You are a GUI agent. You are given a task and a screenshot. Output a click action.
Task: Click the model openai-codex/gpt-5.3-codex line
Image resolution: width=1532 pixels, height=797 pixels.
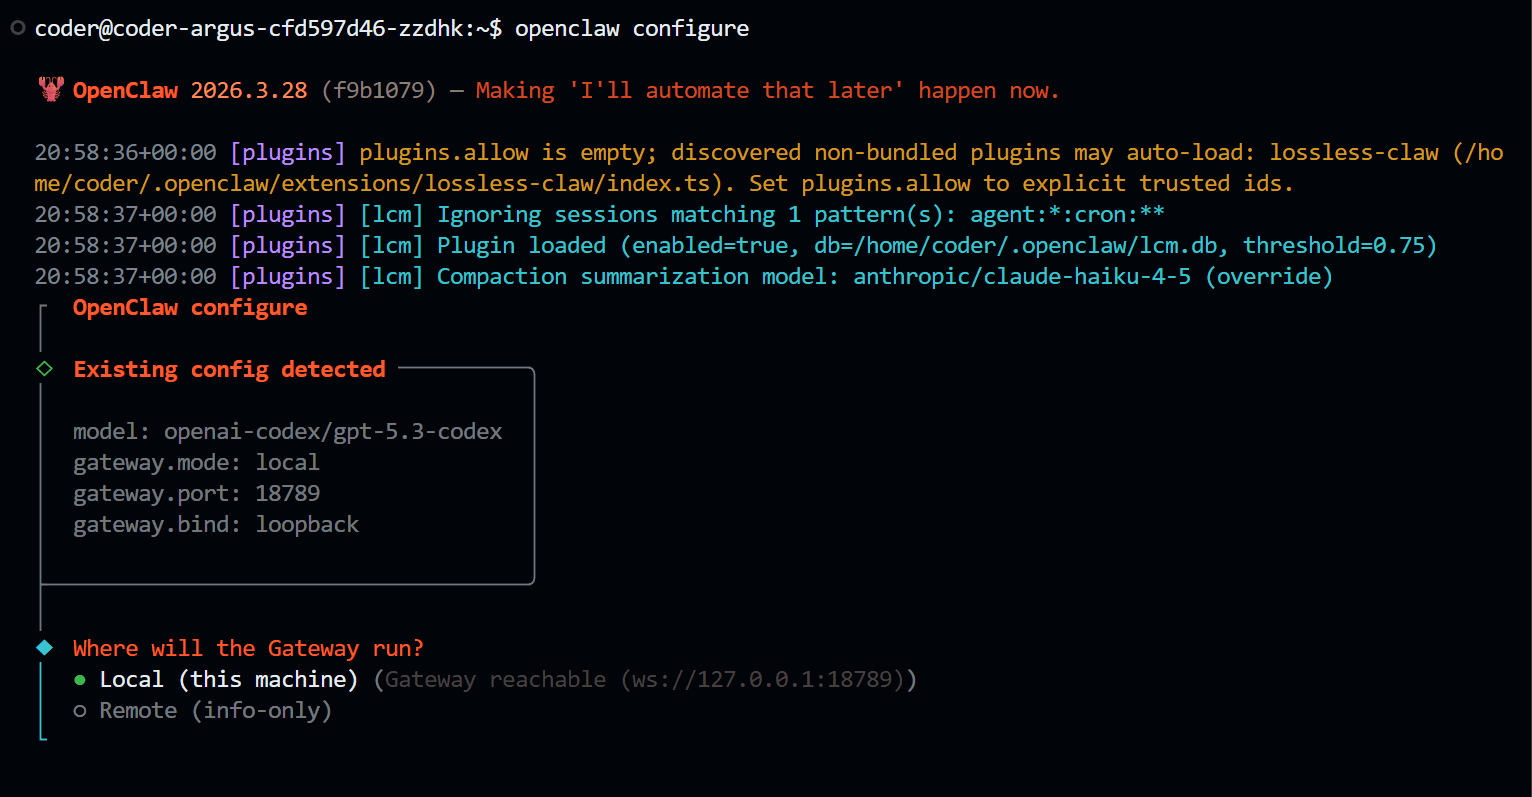[288, 432]
